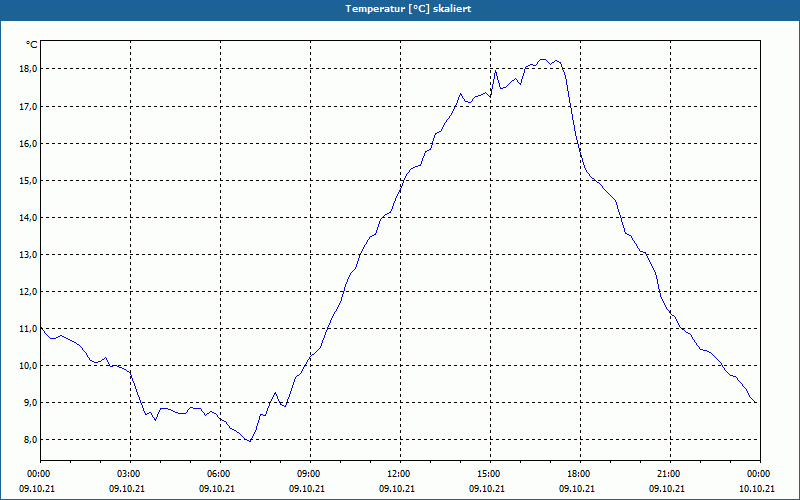Image resolution: width=800 pixels, height=500 pixels.
Task: Select the '09.10.21' date under 09:00
Action: tap(307, 489)
